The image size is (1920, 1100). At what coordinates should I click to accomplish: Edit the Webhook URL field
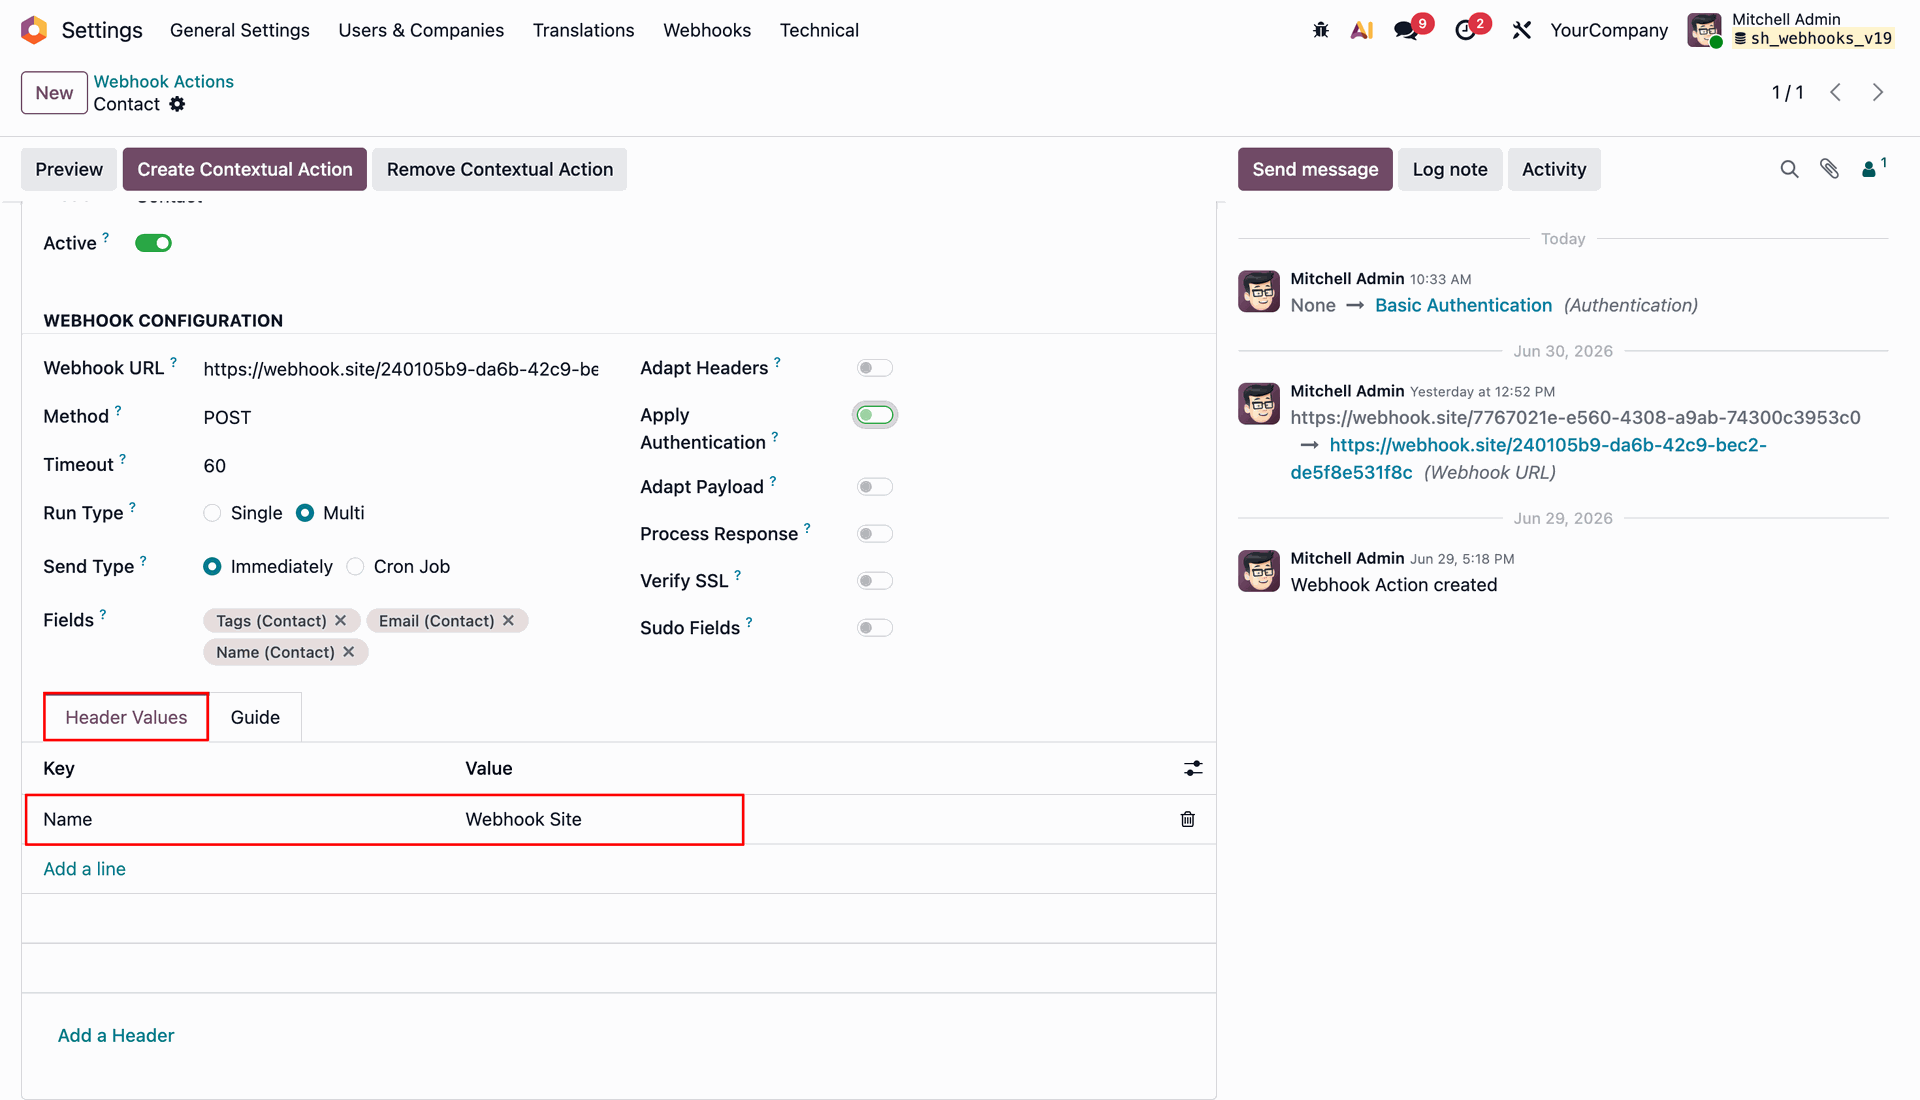click(x=400, y=369)
